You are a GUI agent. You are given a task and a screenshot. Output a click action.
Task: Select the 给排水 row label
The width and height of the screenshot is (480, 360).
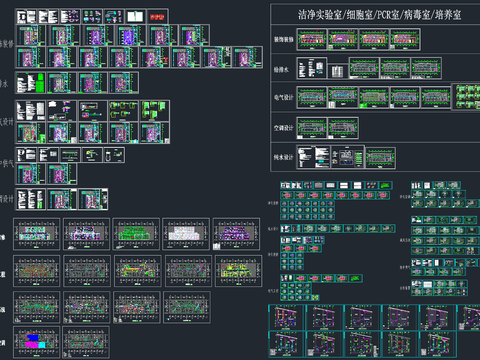coord(281,70)
